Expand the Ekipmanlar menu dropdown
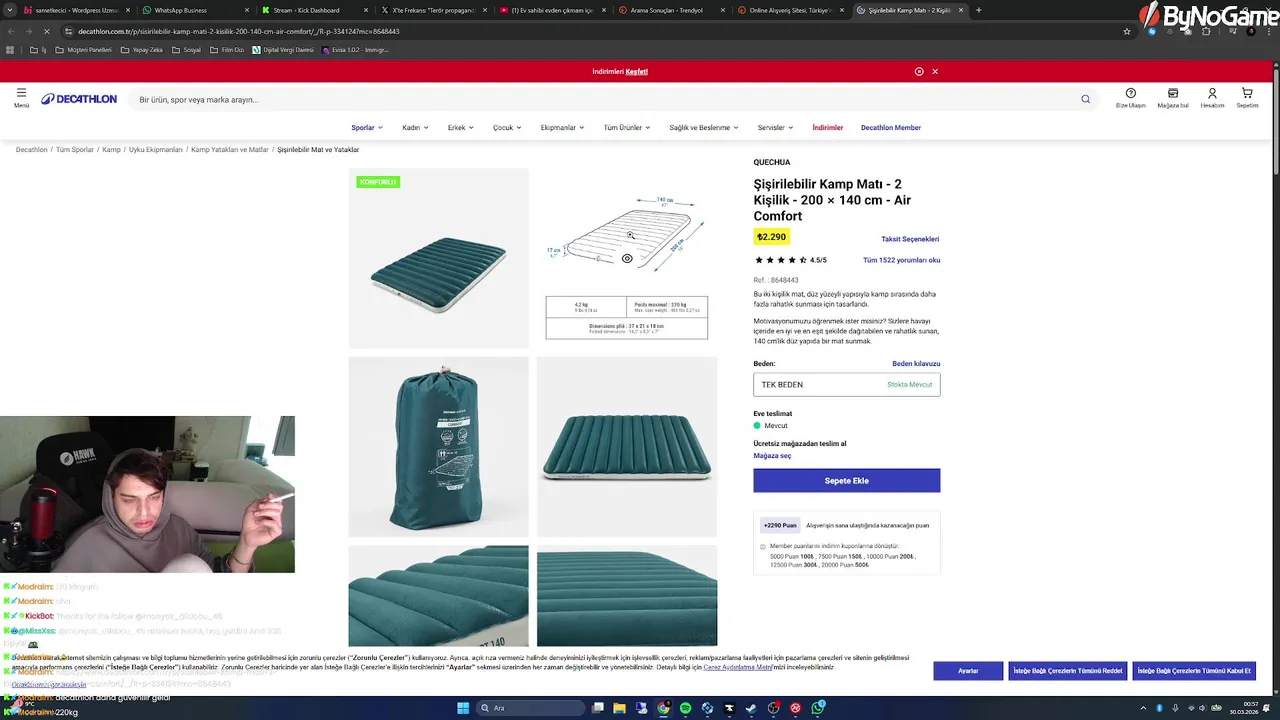The height and width of the screenshot is (720, 1280). tap(562, 128)
